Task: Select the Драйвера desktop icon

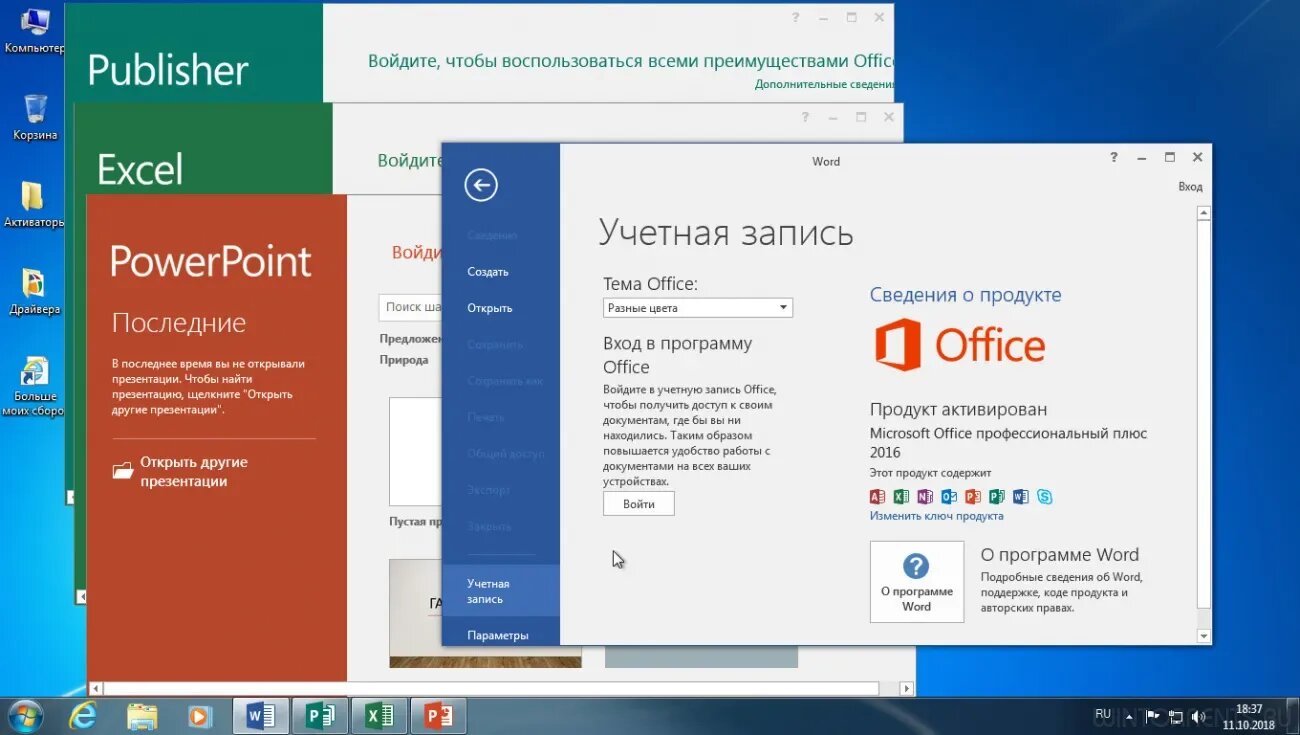Action: click(x=34, y=291)
